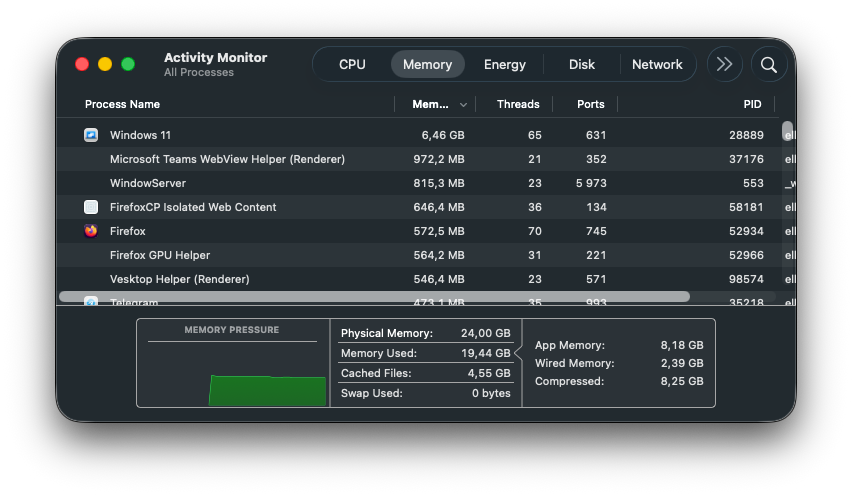Maximize window with the green button
Screen dimensions: 852x496
[x=128, y=64]
